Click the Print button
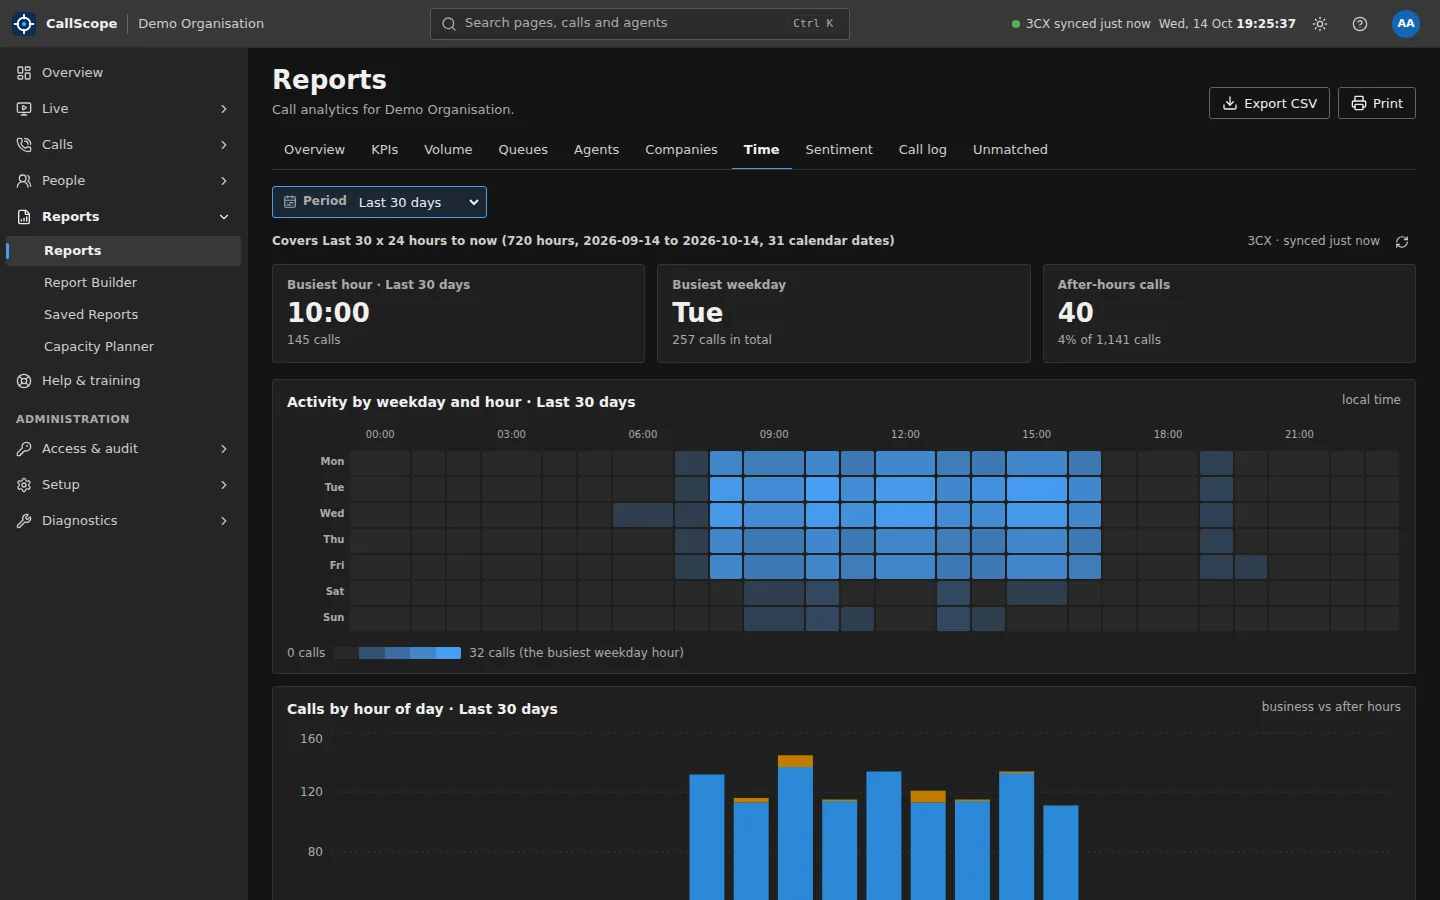The width and height of the screenshot is (1440, 900). [x=1376, y=103]
